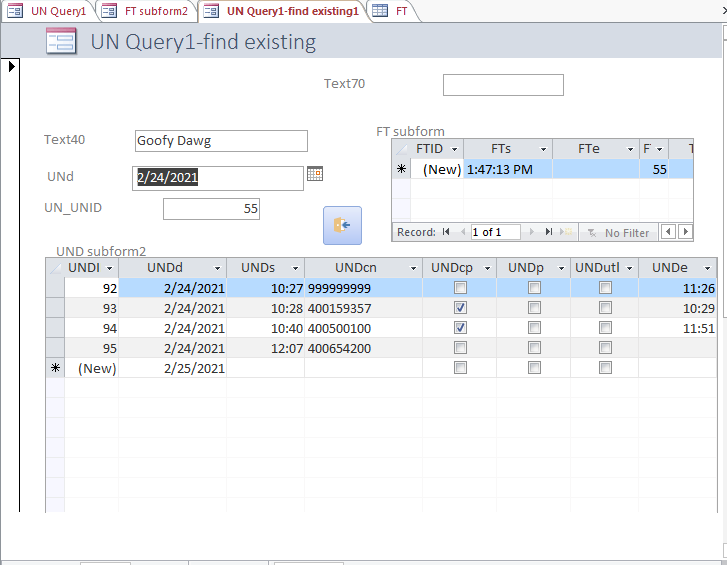Go to last record in FT subform
The width and height of the screenshot is (727, 565).
[548, 232]
